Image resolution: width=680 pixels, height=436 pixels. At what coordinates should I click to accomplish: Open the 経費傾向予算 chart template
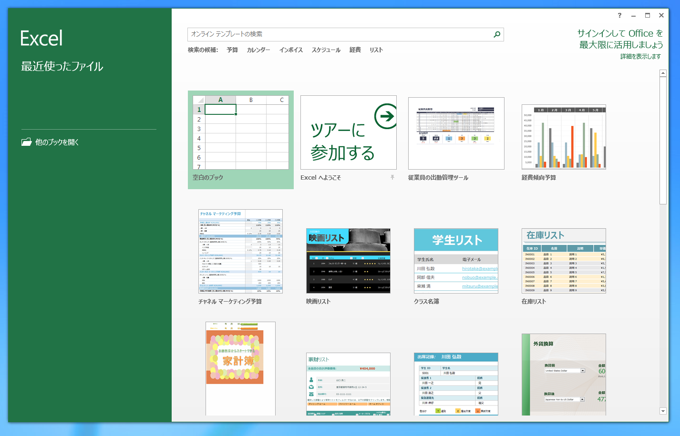(563, 137)
